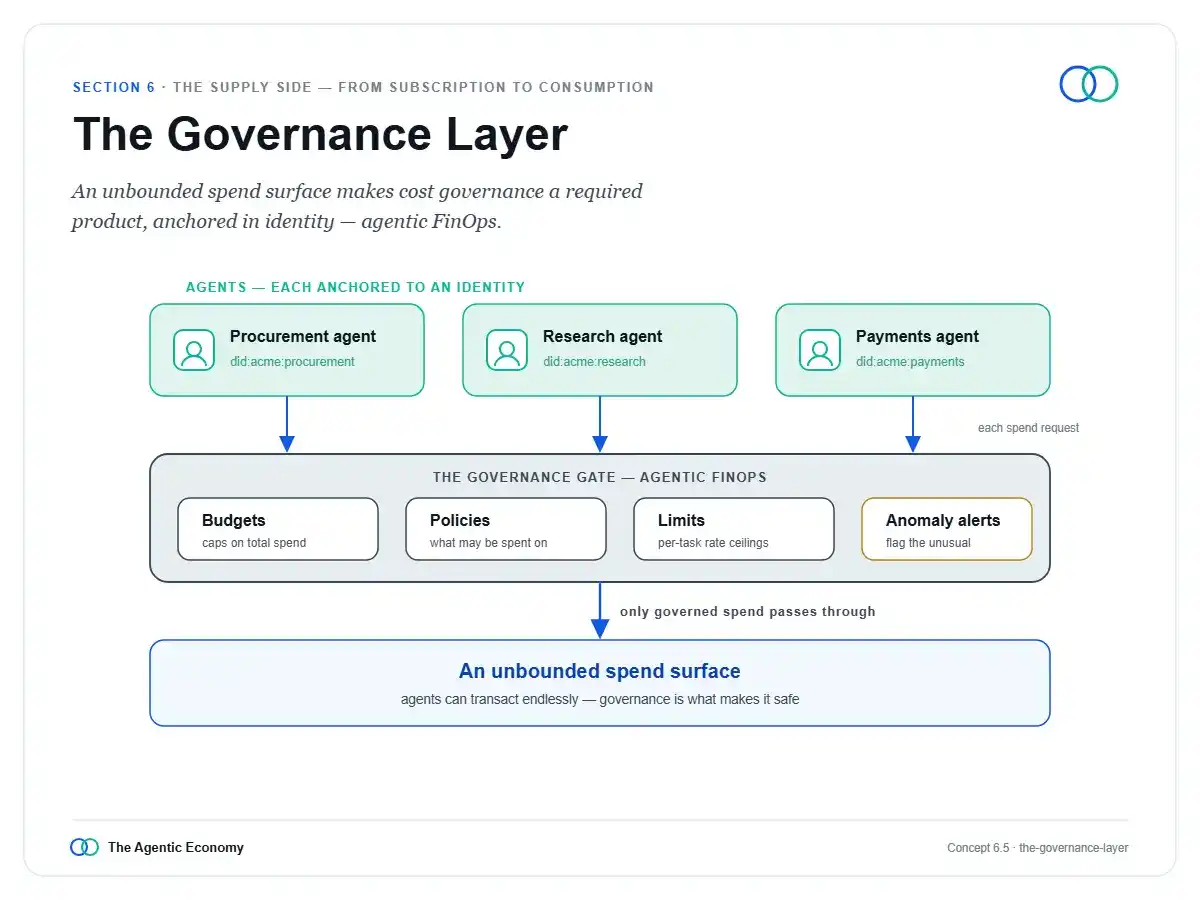The height and width of the screenshot is (900, 1200).
Task: Click the arrow under the governance gate
Action: click(x=600, y=610)
